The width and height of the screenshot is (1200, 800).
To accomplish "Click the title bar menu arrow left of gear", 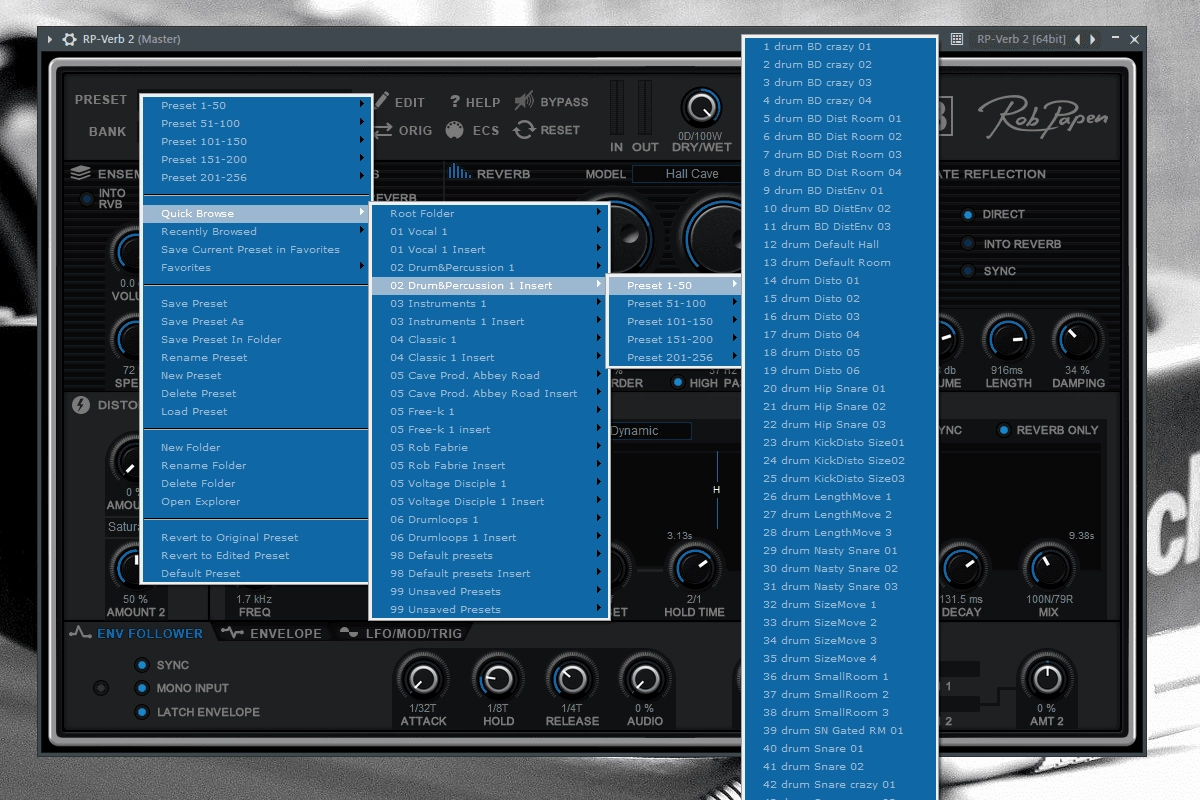I will (50, 39).
